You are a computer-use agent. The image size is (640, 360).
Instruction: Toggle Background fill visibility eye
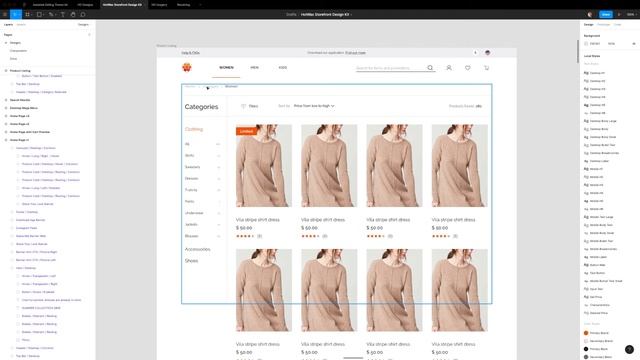[634, 44]
